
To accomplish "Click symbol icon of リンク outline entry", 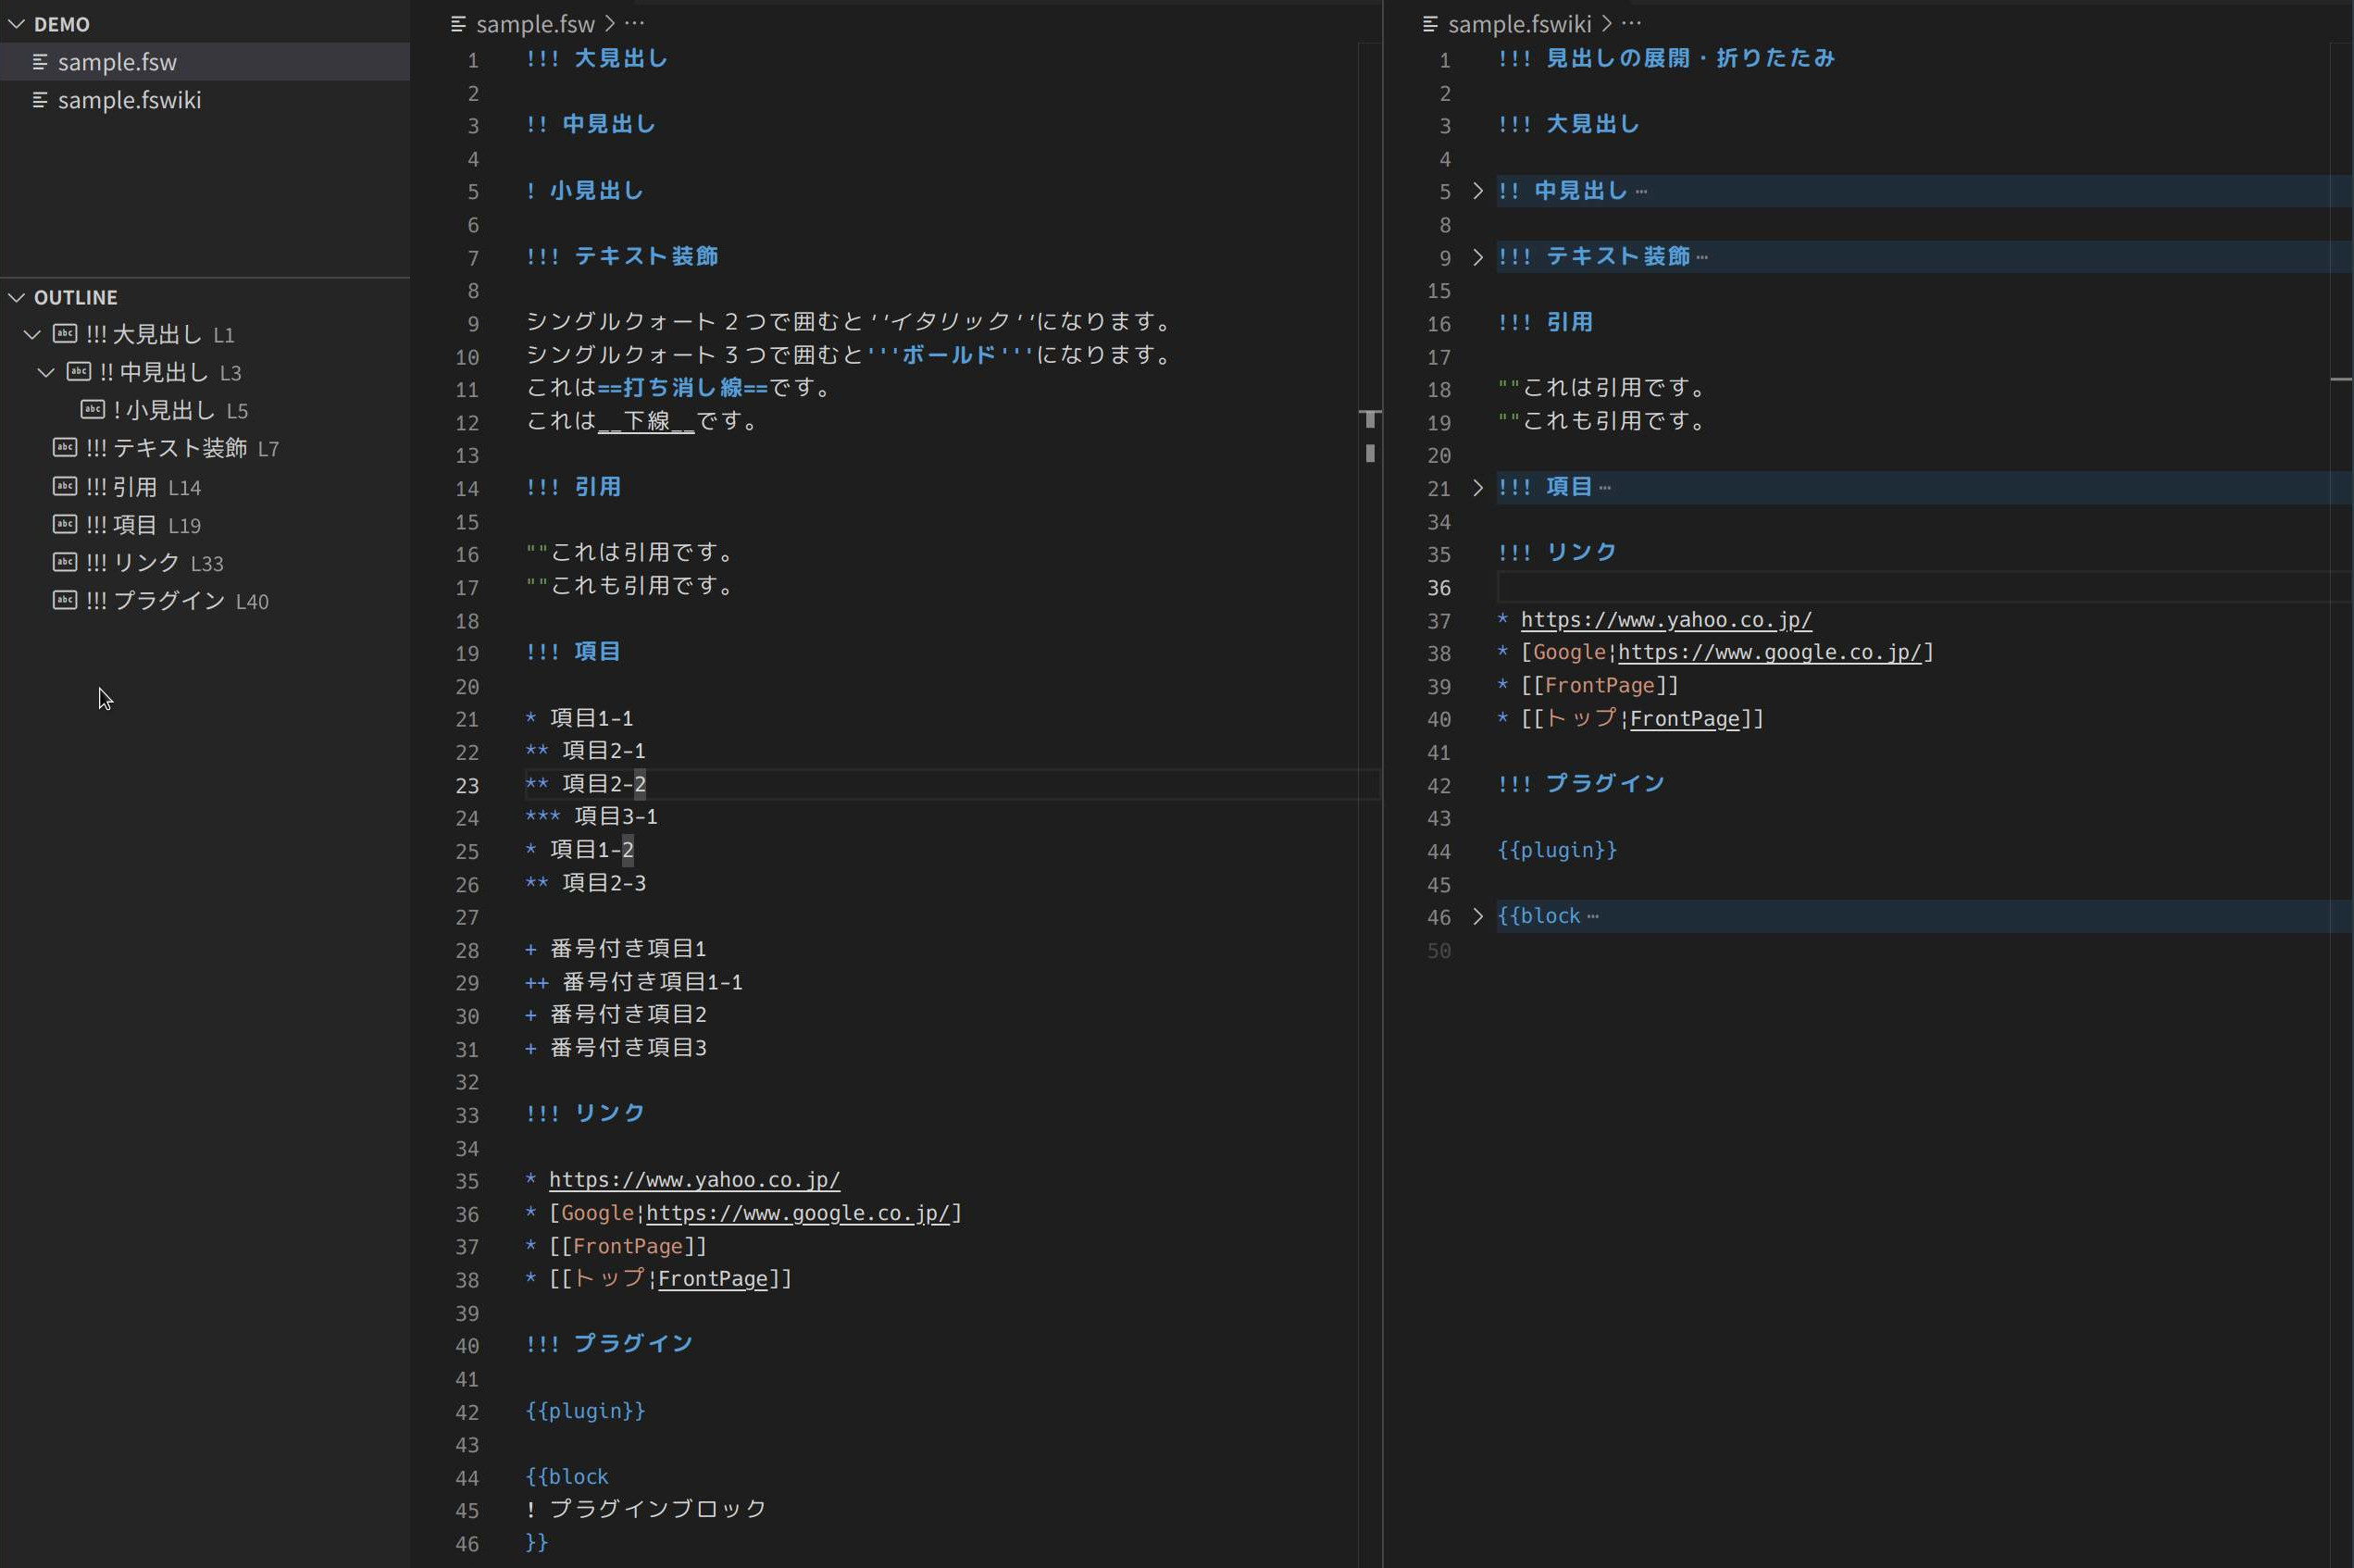I will point(65,562).
